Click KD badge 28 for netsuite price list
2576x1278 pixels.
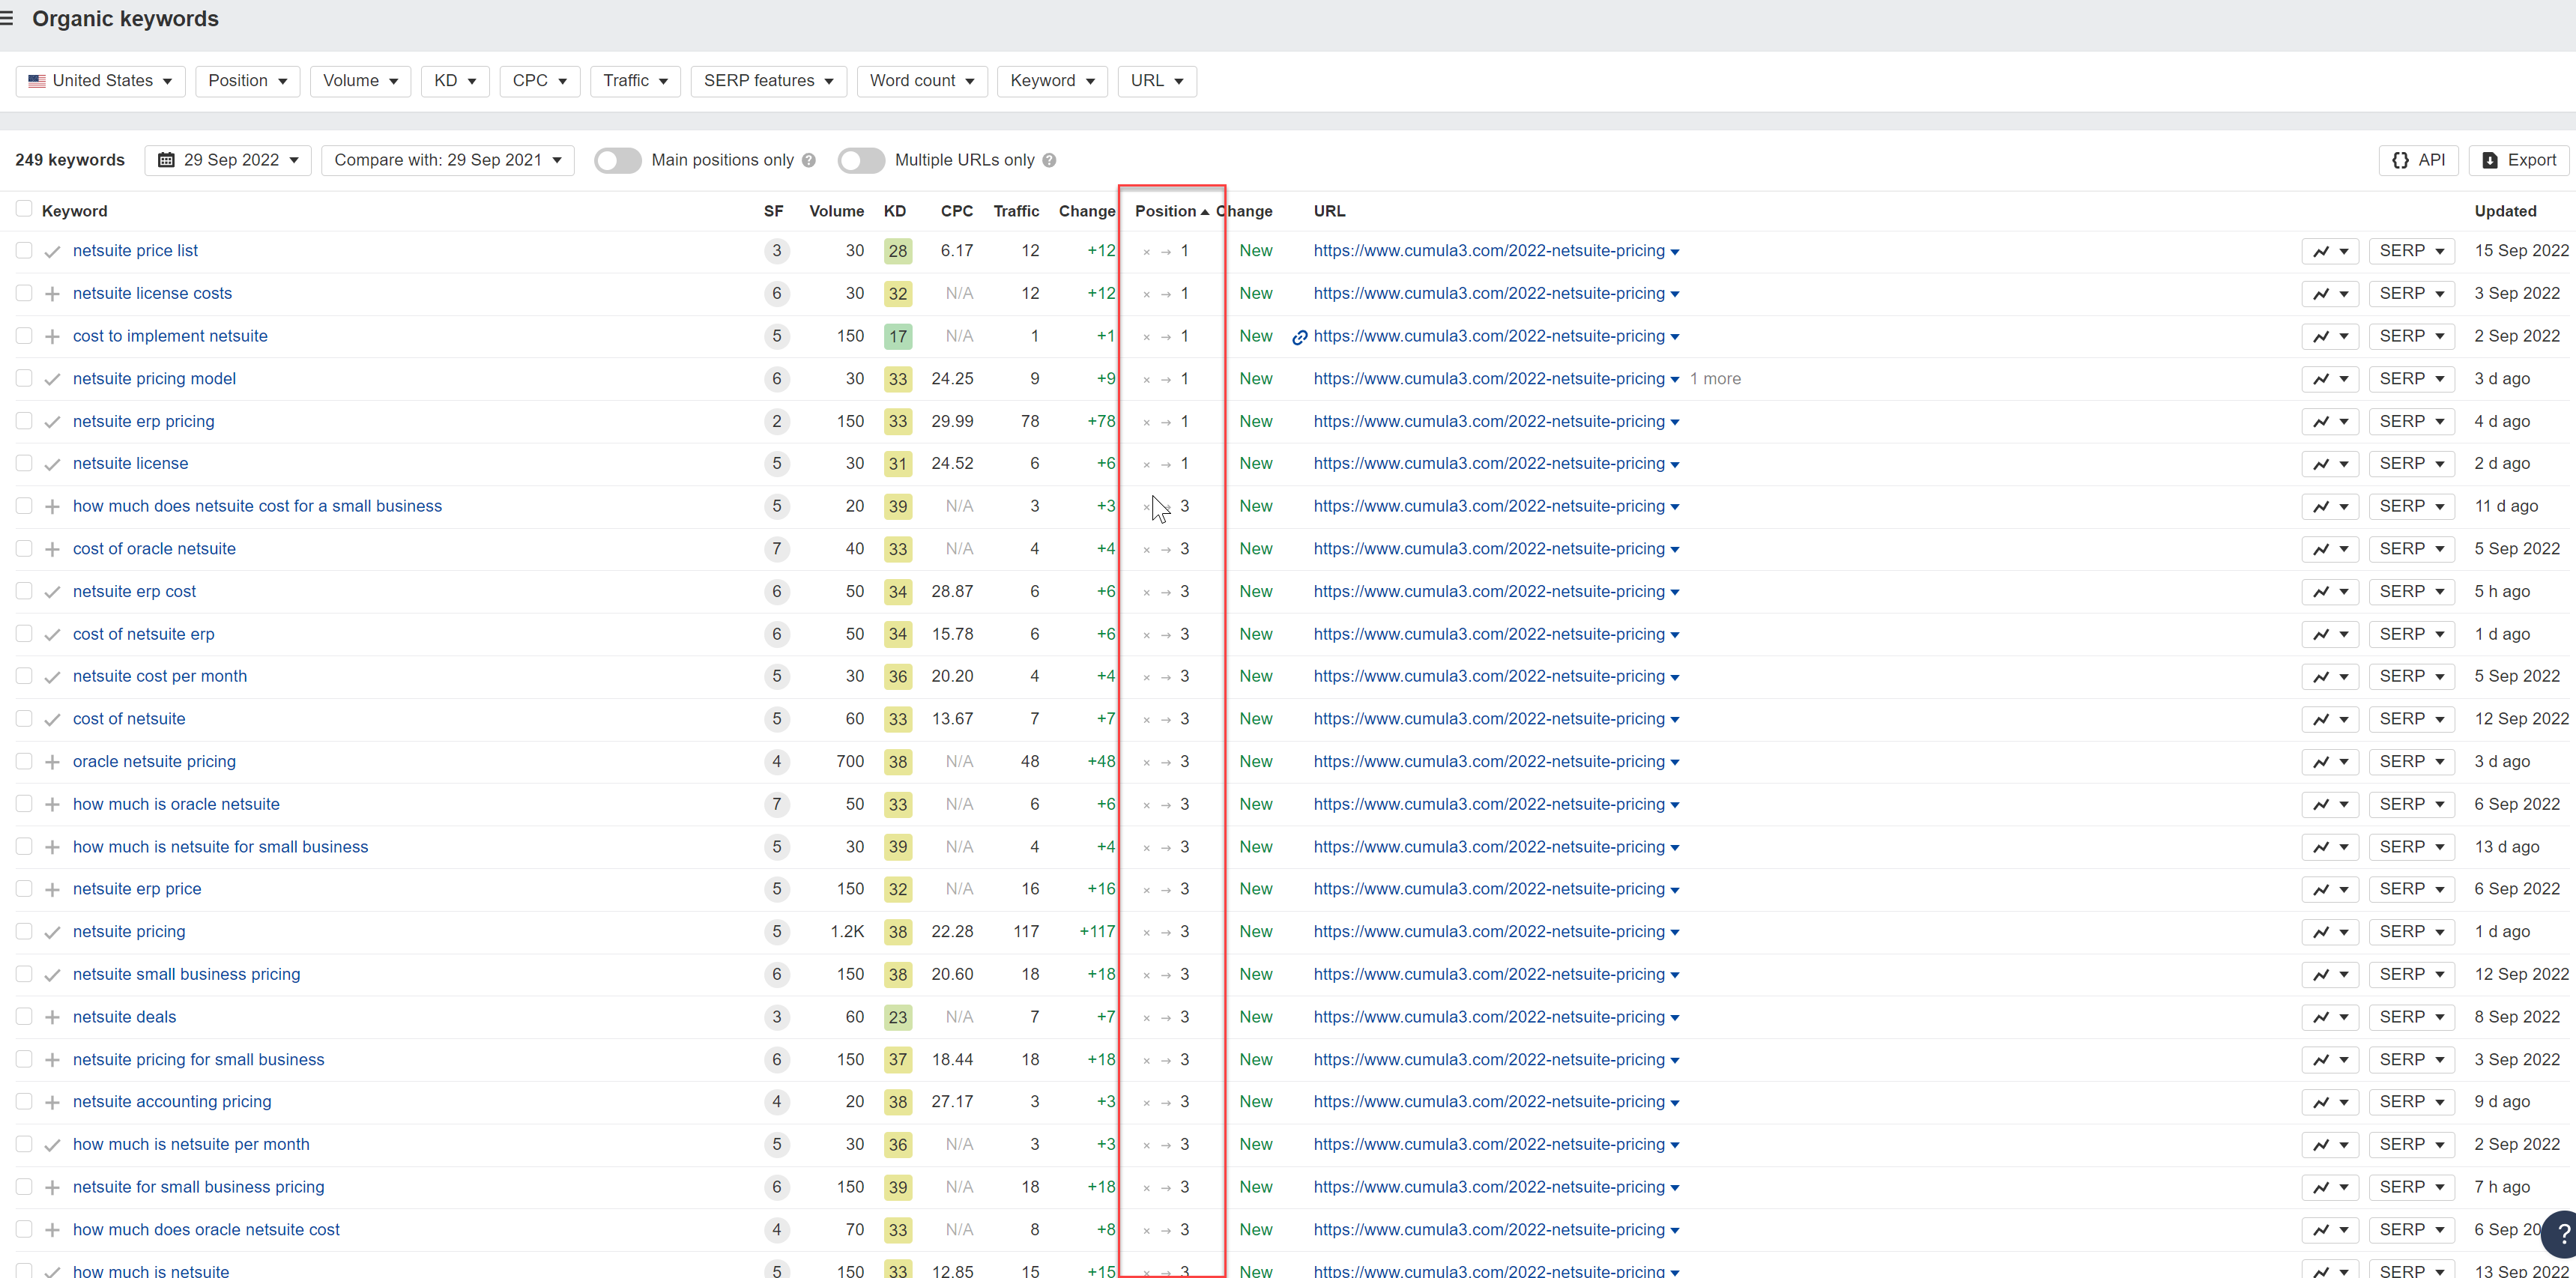[x=897, y=251]
